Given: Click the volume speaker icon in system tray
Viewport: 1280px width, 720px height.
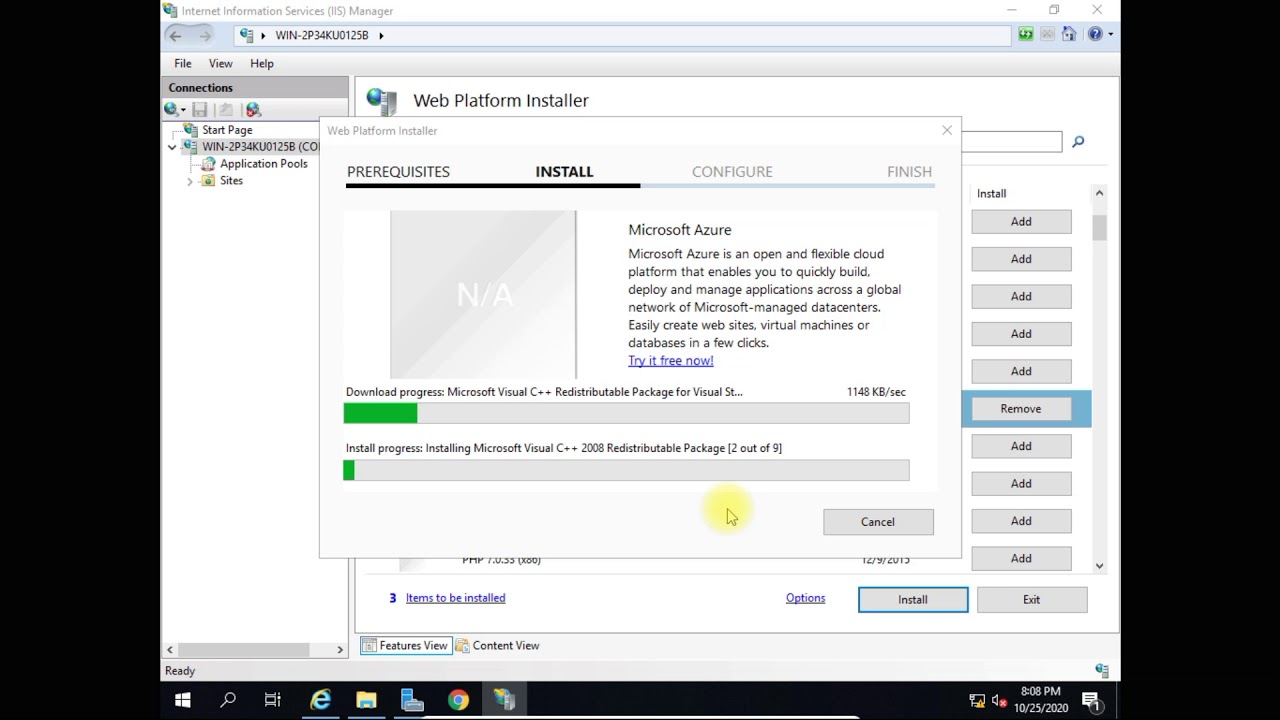Looking at the screenshot, I should click(x=999, y=701).
